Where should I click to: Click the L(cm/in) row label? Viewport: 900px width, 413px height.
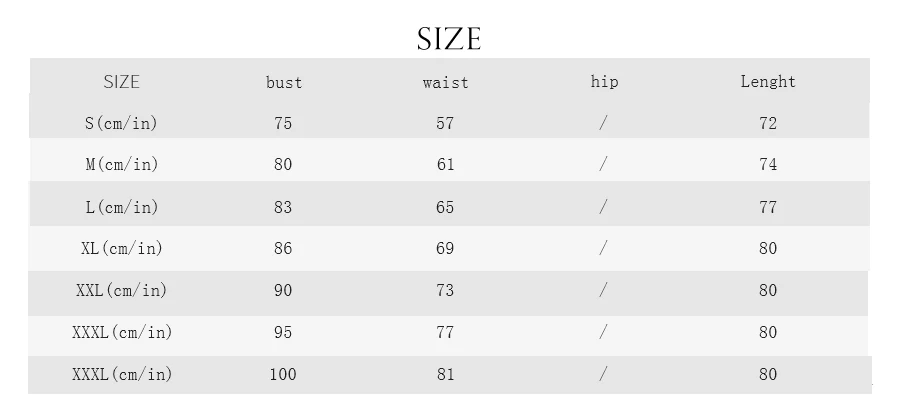122,207
